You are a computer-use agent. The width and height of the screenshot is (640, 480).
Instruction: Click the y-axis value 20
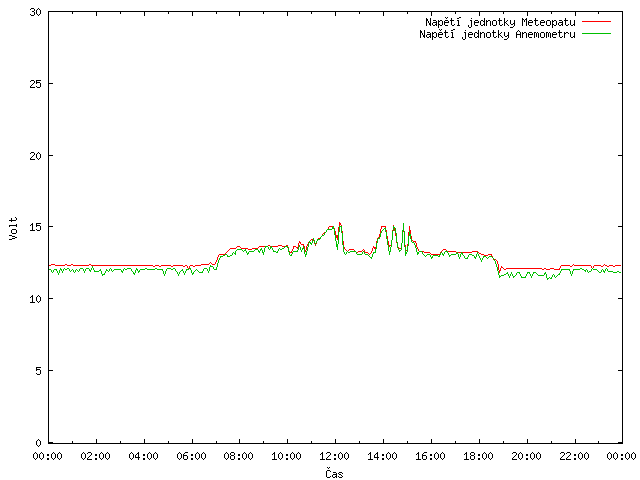36,156
